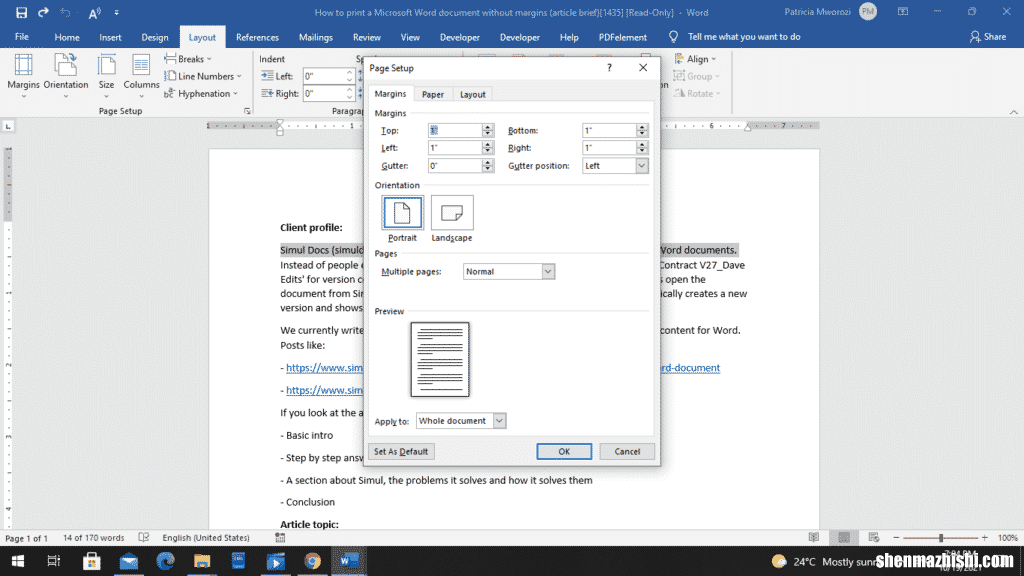Switch to the Paper tab
The image size is (1024, 576).
point(432,94)
